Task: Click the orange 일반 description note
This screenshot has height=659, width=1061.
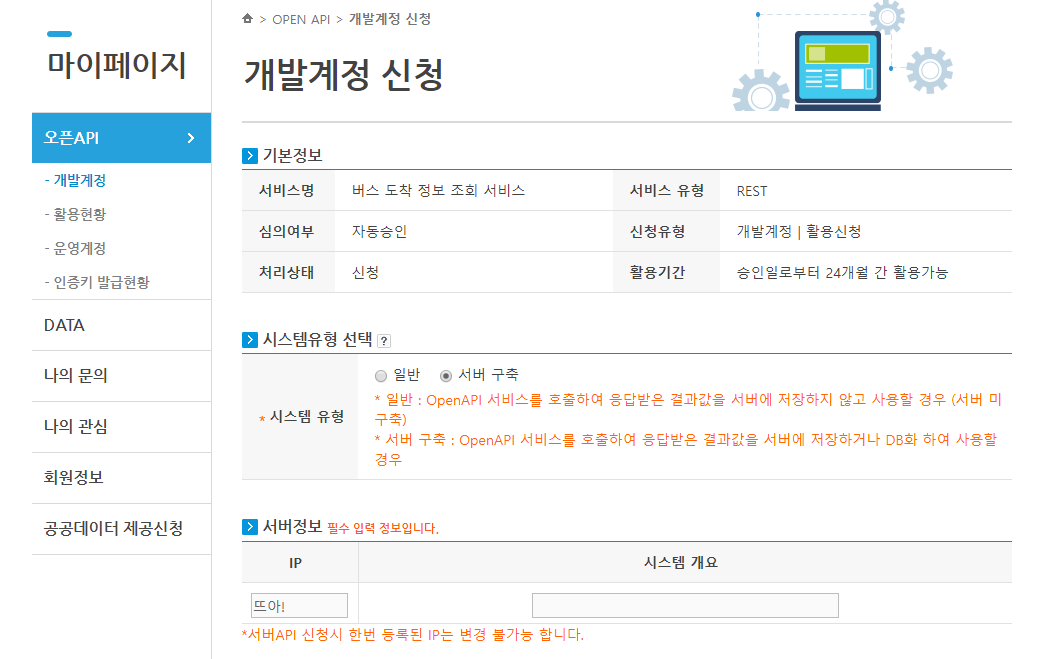Action: pos(687,409)
